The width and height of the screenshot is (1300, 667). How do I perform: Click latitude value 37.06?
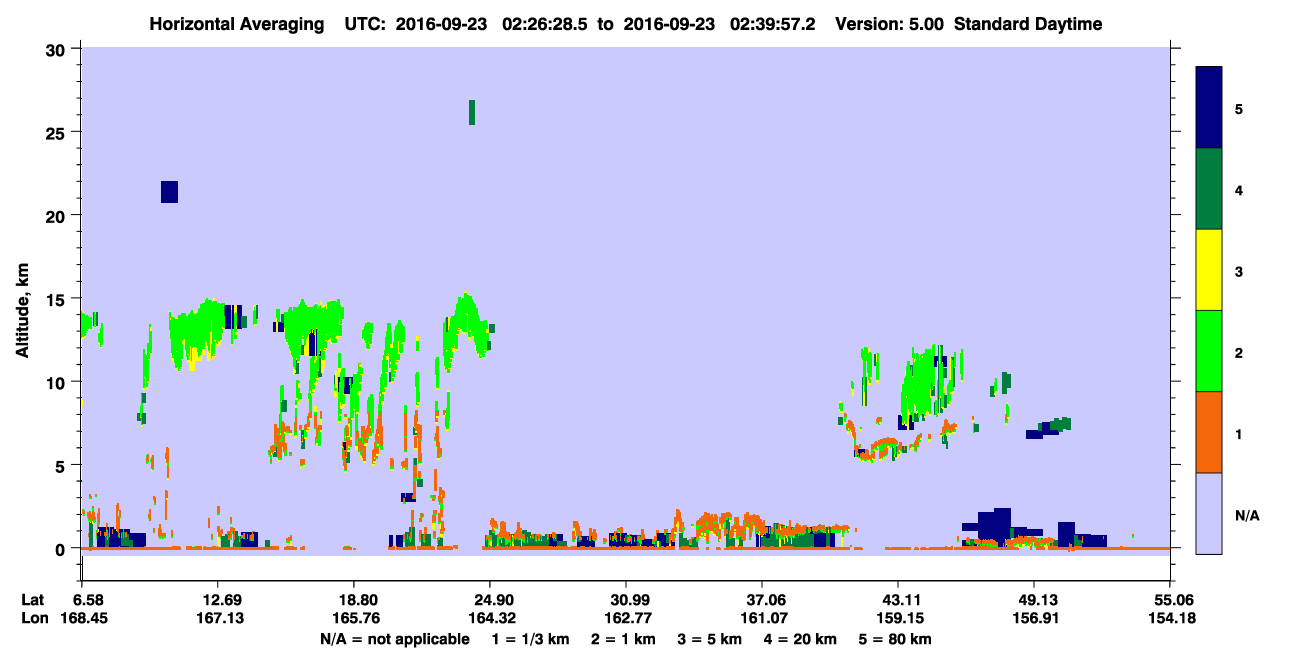762,599
